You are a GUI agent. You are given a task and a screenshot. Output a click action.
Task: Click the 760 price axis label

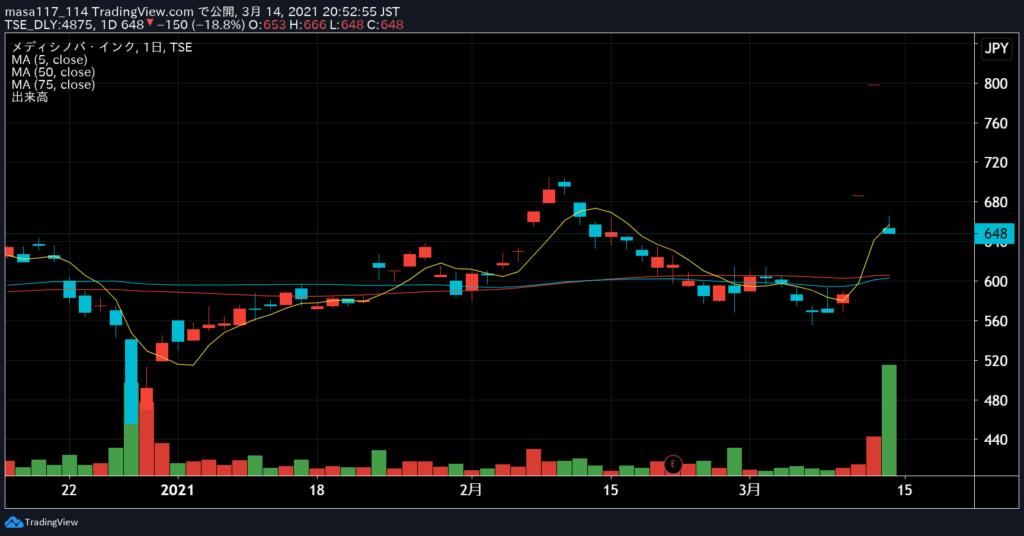pyautogui.click(x=995, y=123)
